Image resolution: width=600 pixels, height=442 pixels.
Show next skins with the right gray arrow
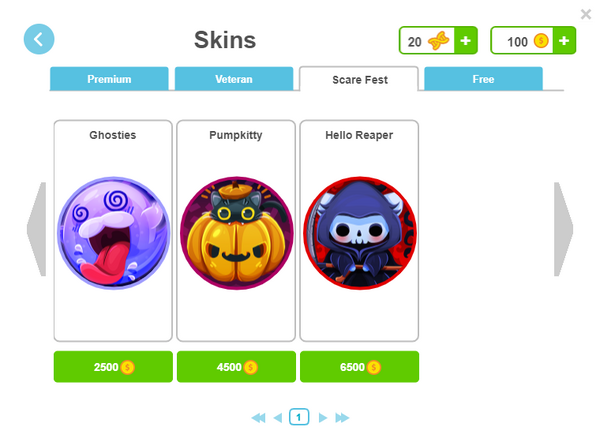(x=564, y=229)
